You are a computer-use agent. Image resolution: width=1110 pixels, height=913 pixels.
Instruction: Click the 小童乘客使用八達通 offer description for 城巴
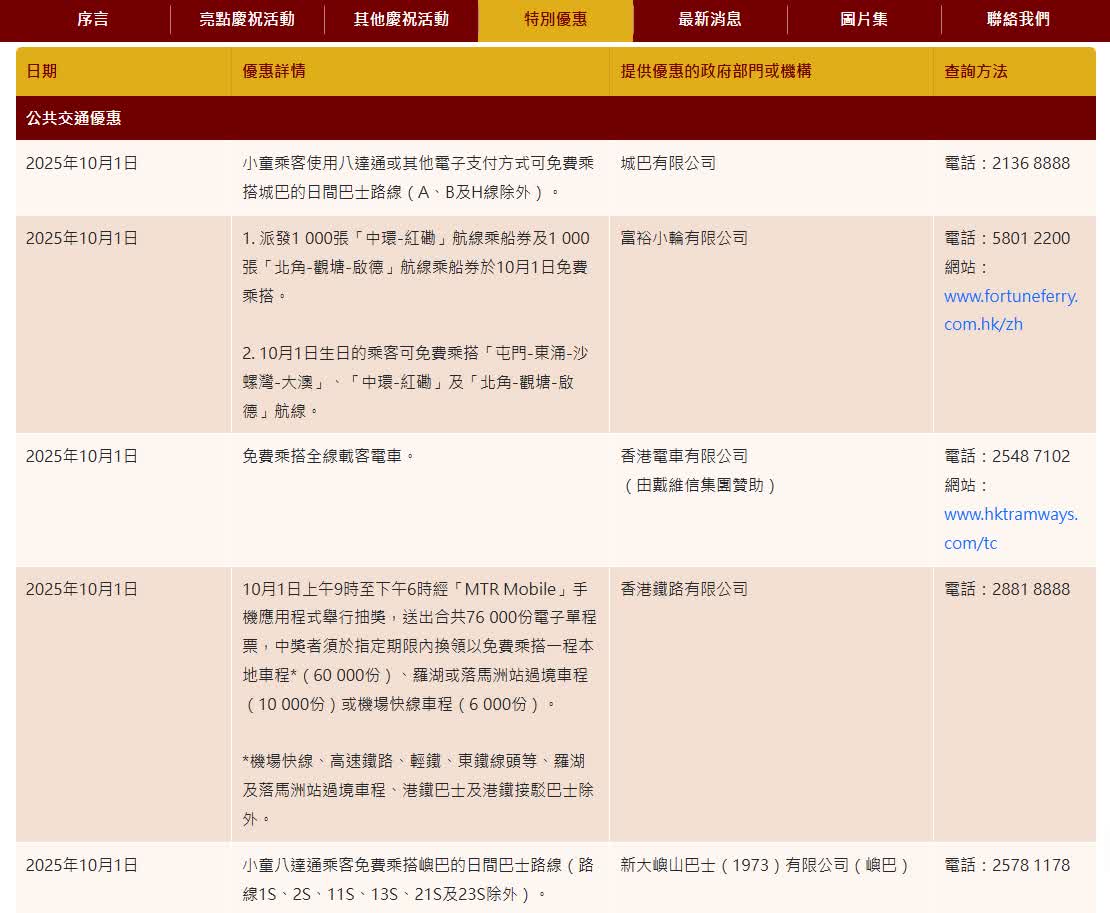(x=418, y=178)
